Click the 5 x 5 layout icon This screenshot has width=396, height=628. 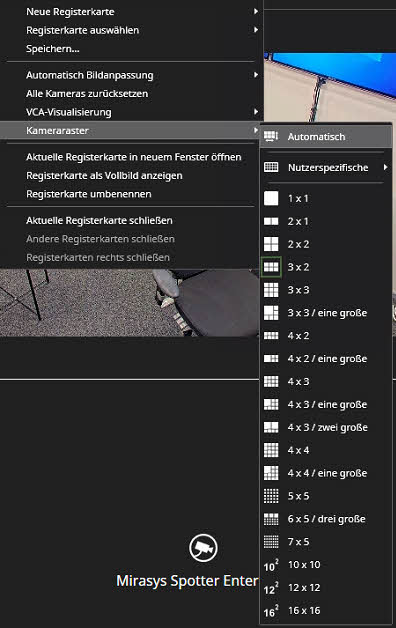271,496
